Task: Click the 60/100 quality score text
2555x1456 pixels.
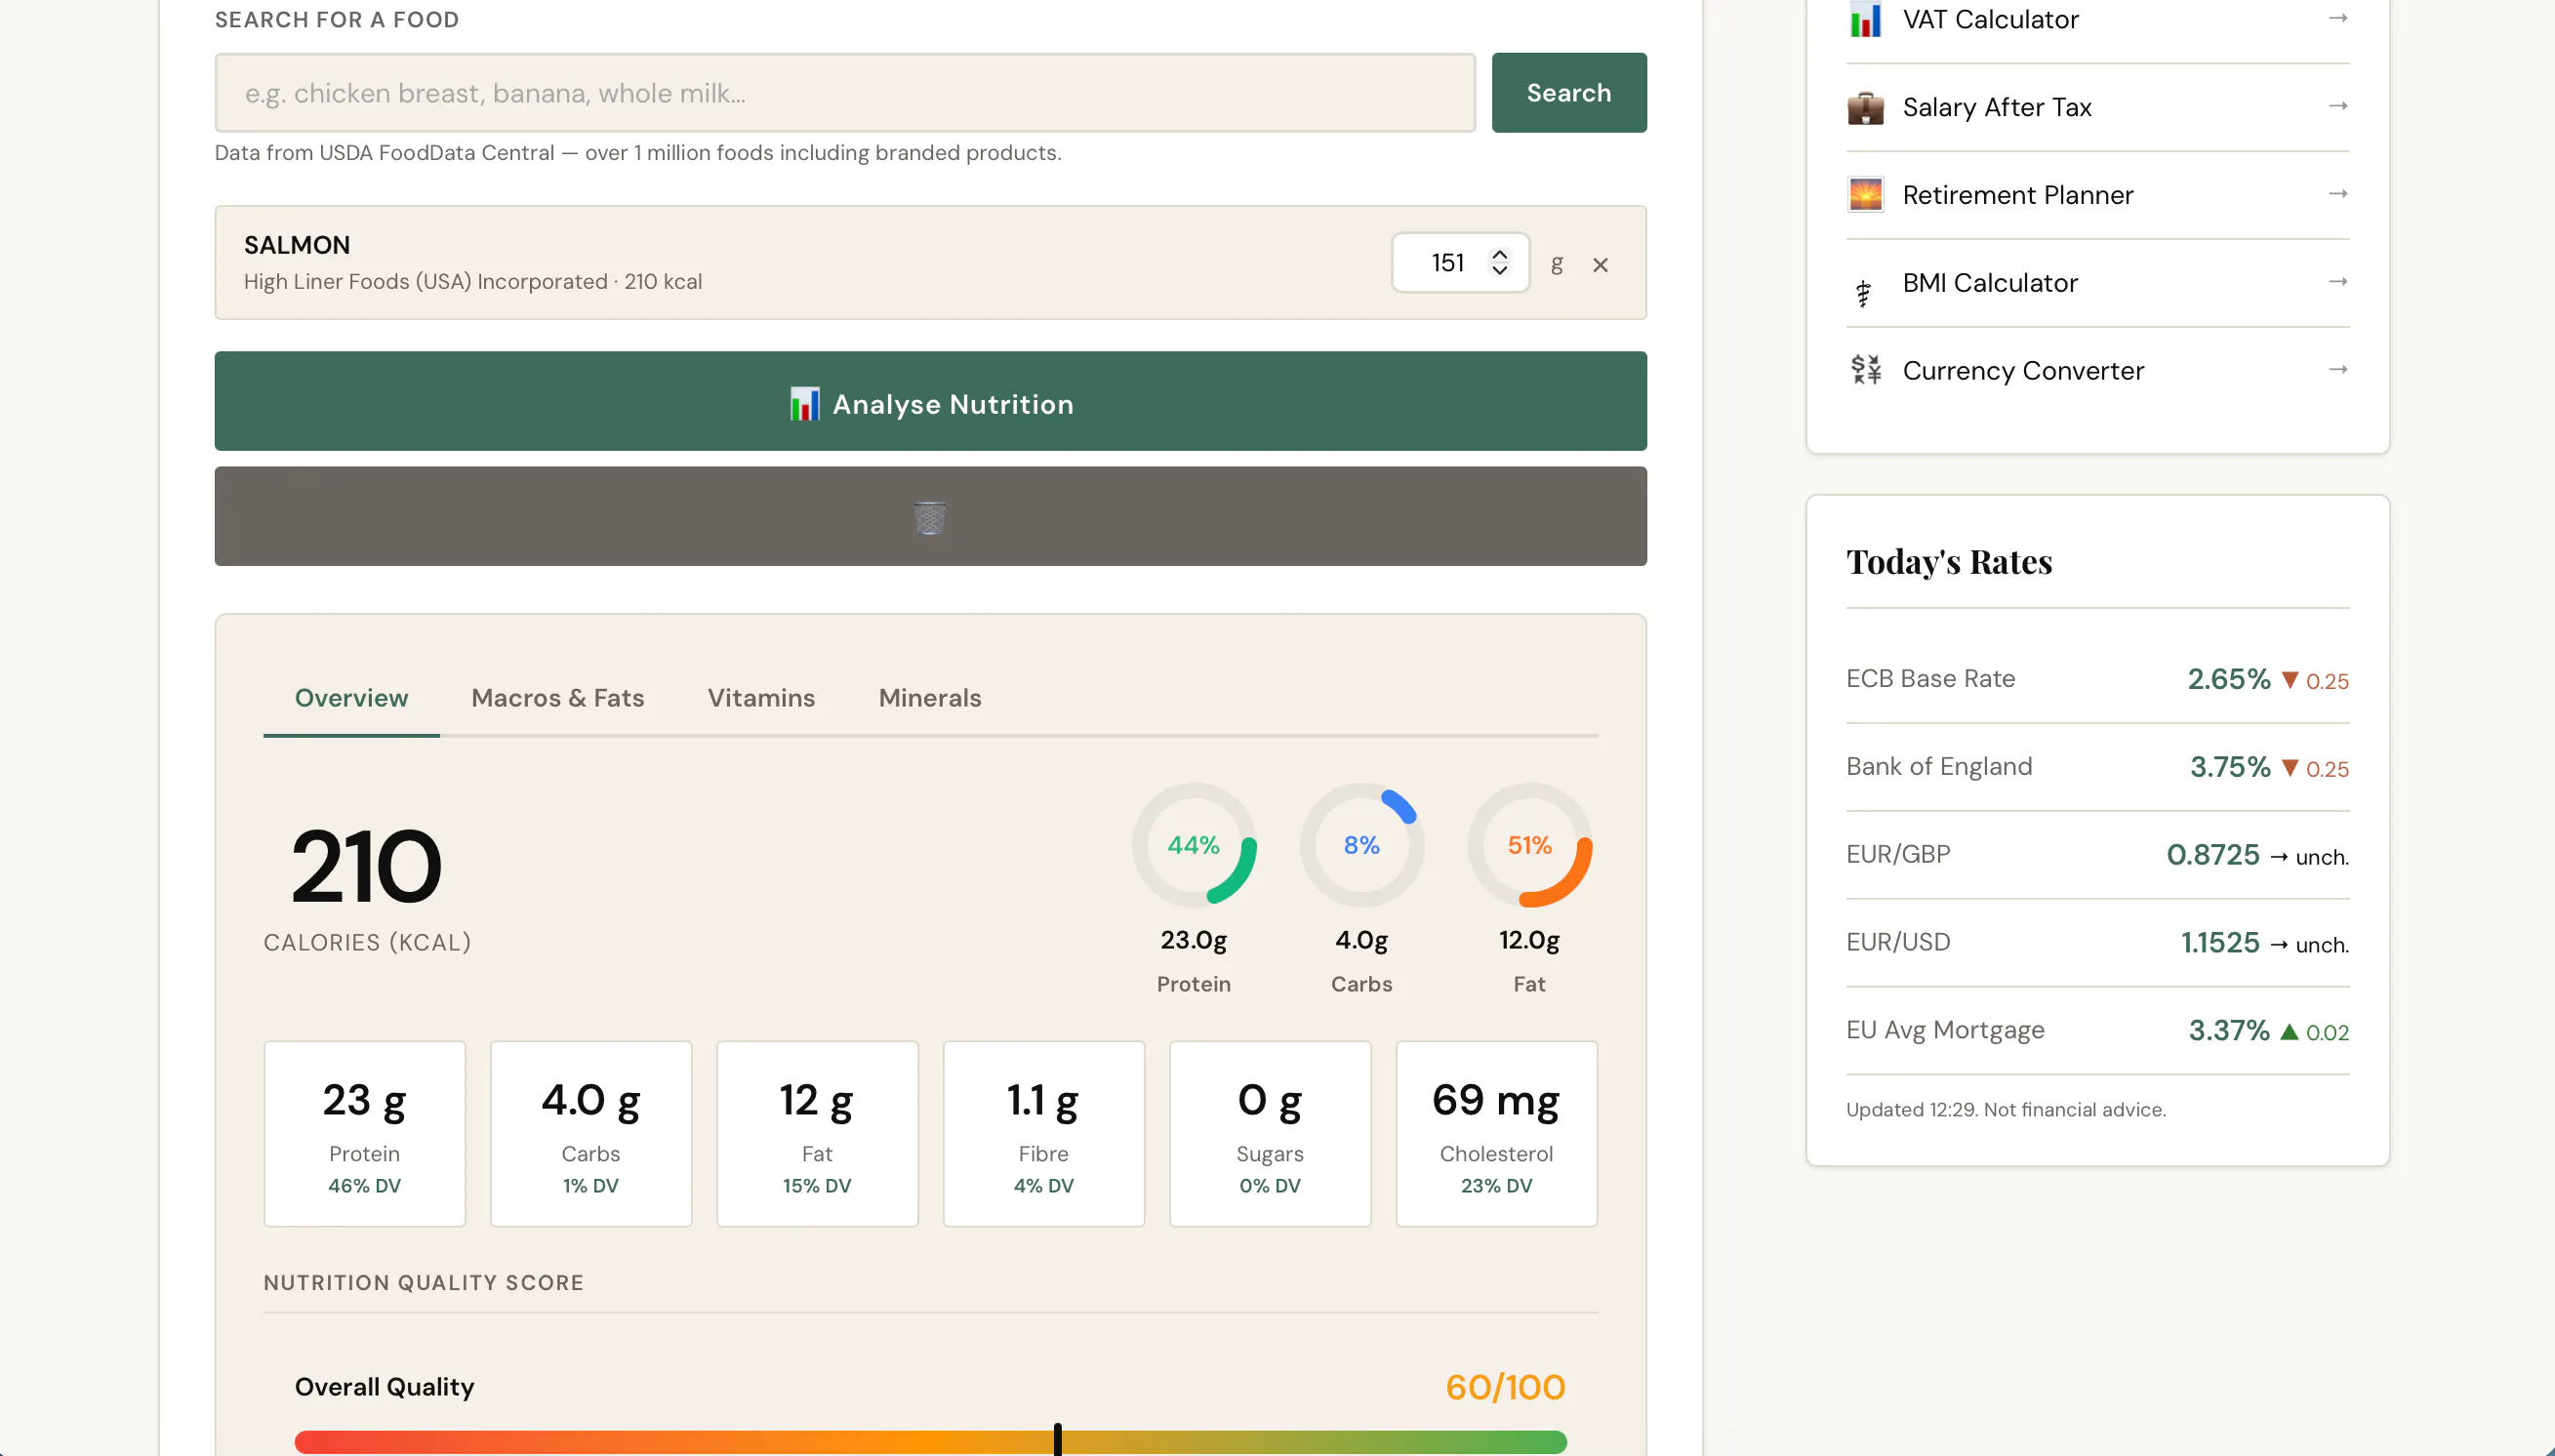Action: [x=1505, y=1387]
